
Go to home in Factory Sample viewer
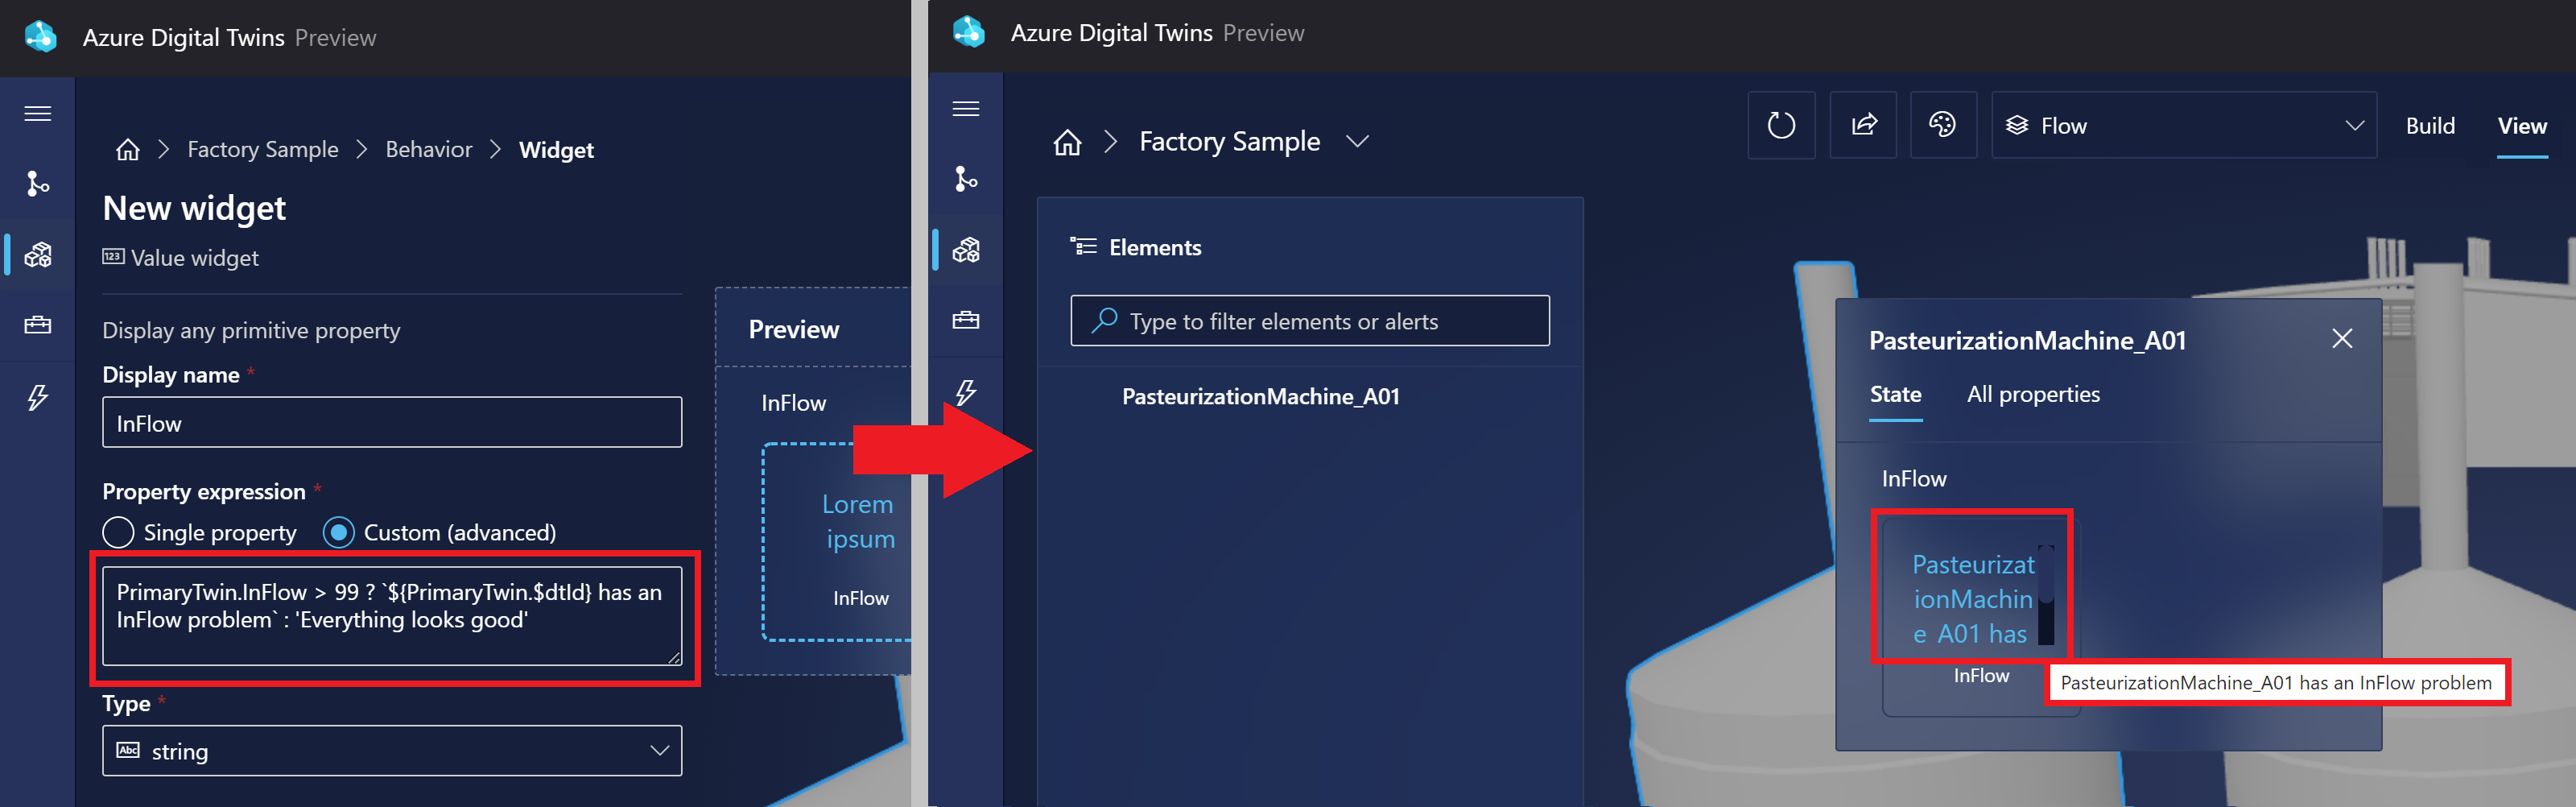1068,142
